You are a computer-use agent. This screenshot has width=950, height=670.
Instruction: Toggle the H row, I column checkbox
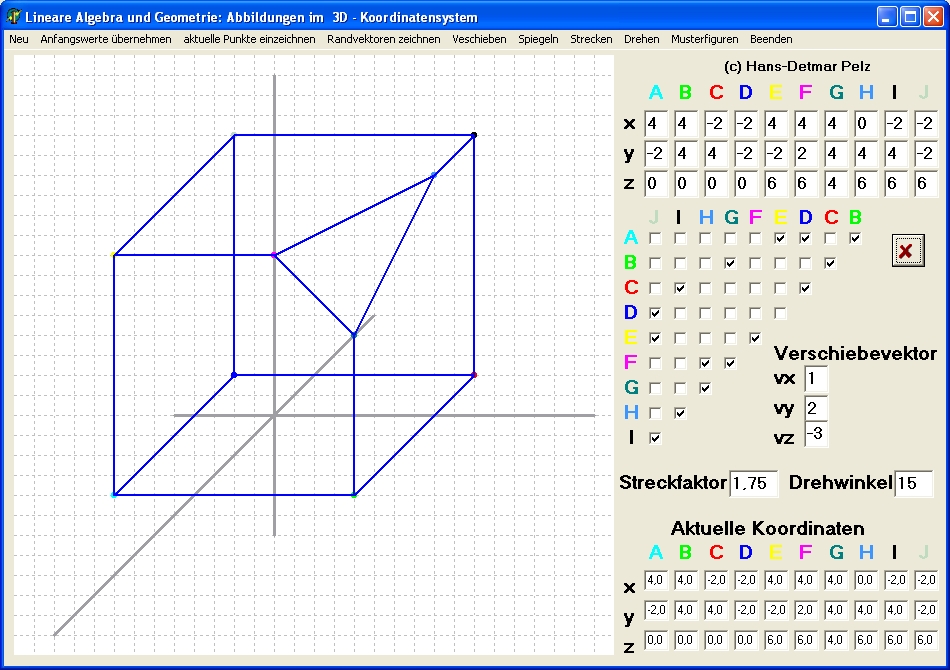coord(680,413)
